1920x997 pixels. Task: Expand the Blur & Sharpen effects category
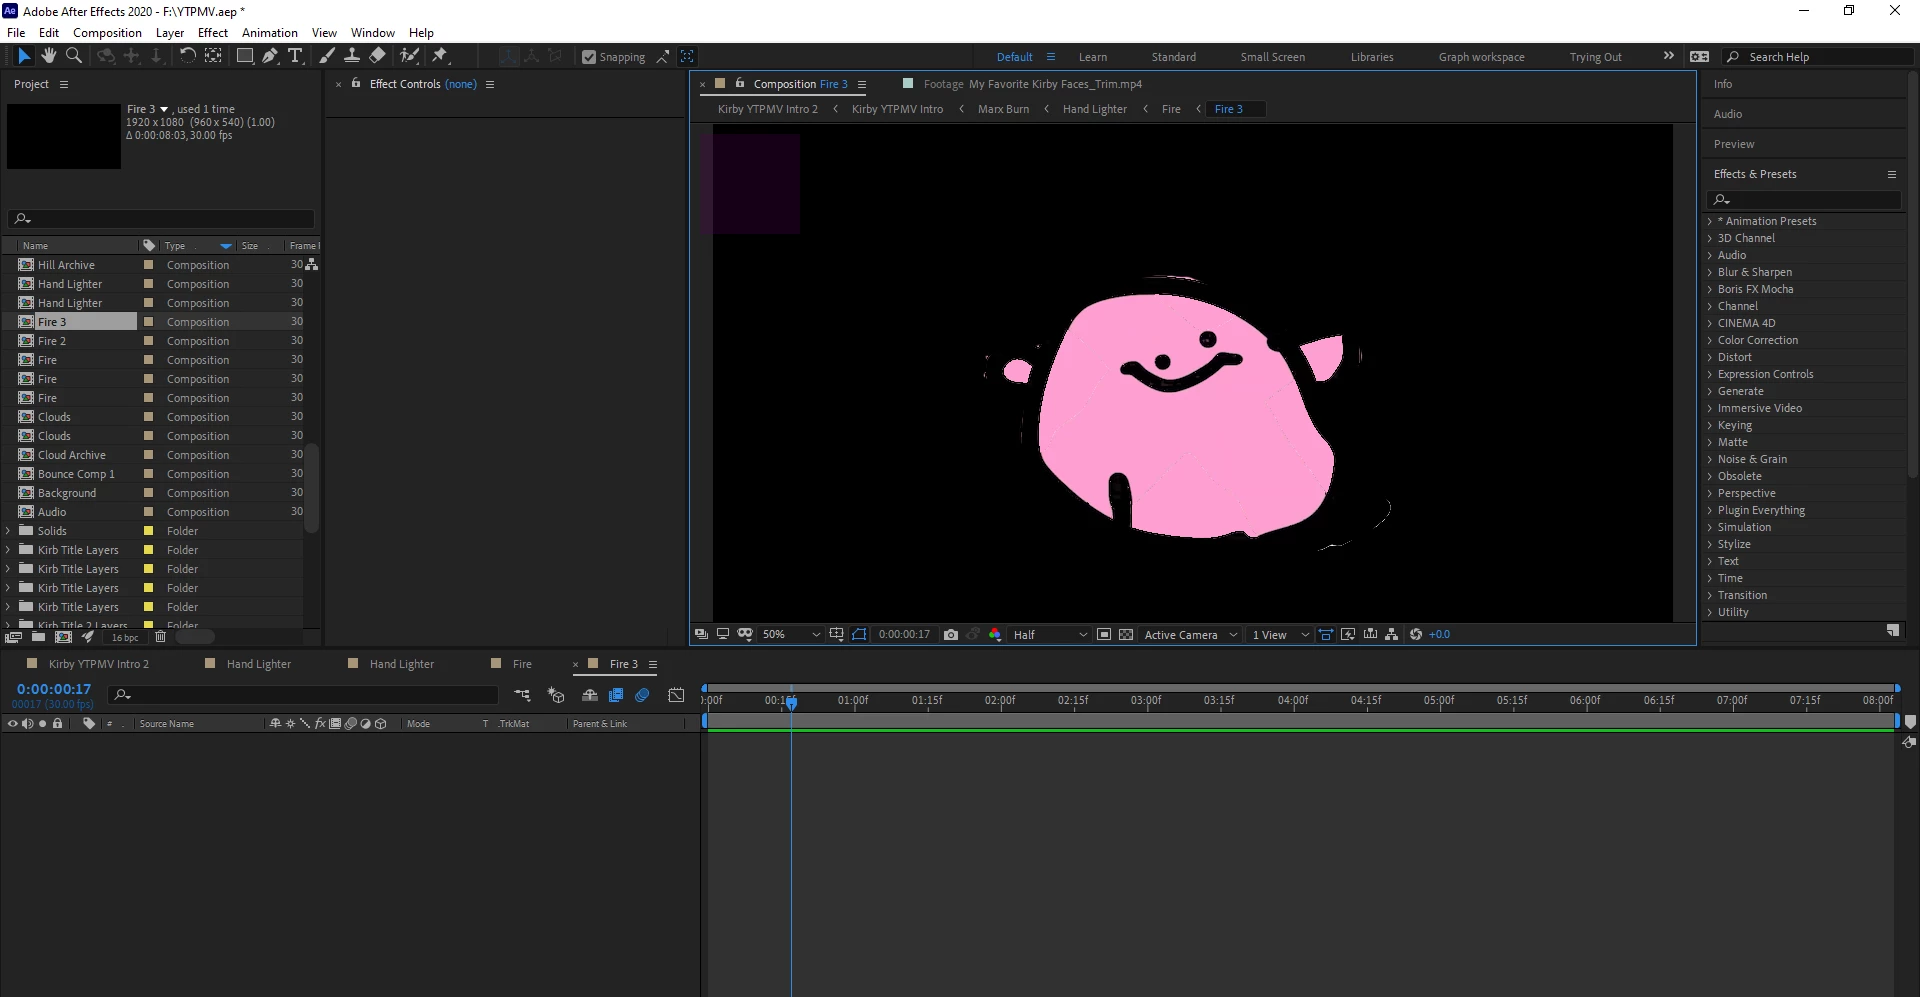tap(1710, 272)
